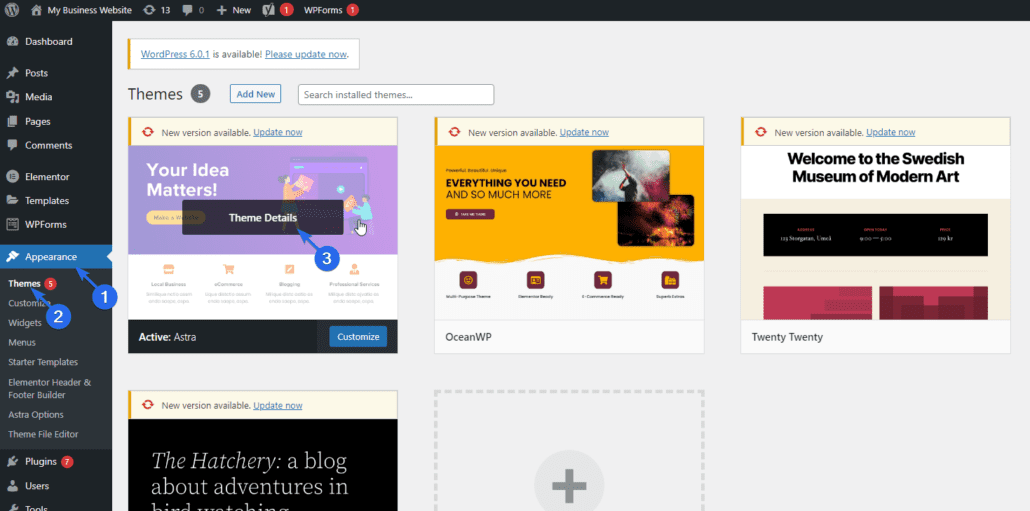Open the Customize submenu item
The image size is (1030, 511).
30,303
